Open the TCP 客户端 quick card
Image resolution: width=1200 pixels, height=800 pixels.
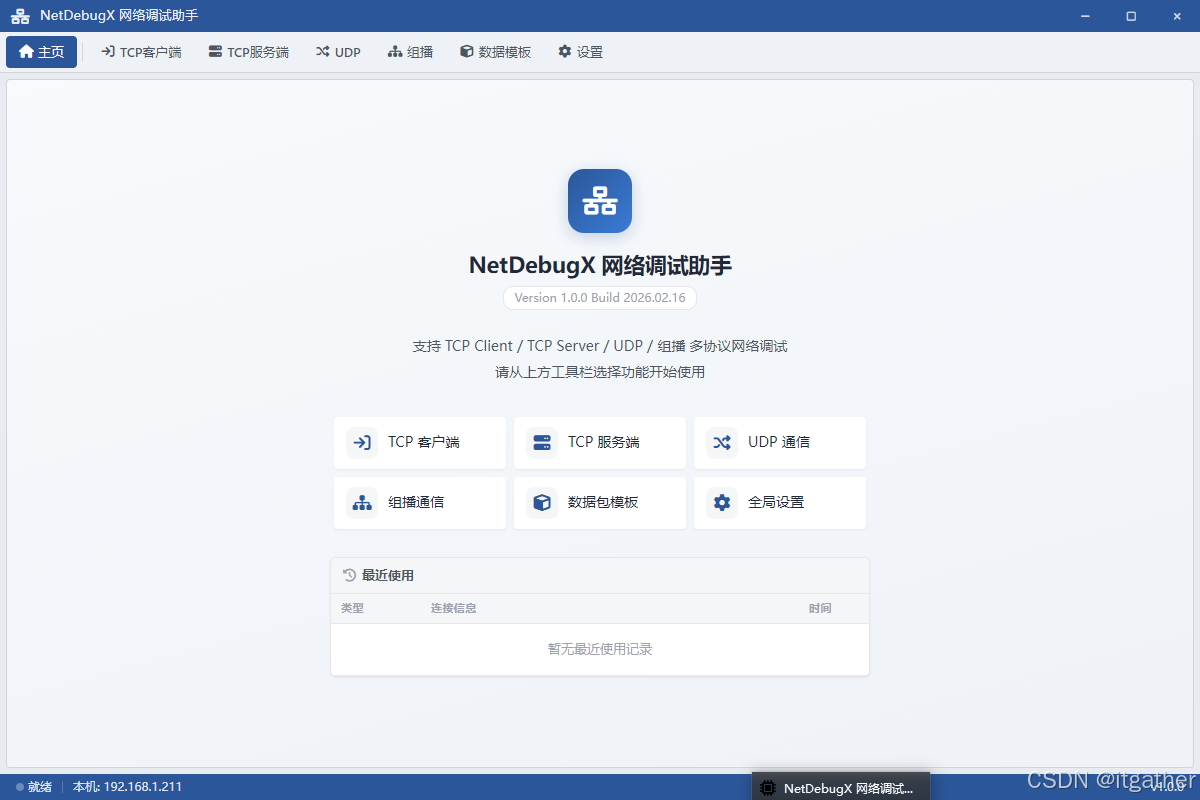420,443
